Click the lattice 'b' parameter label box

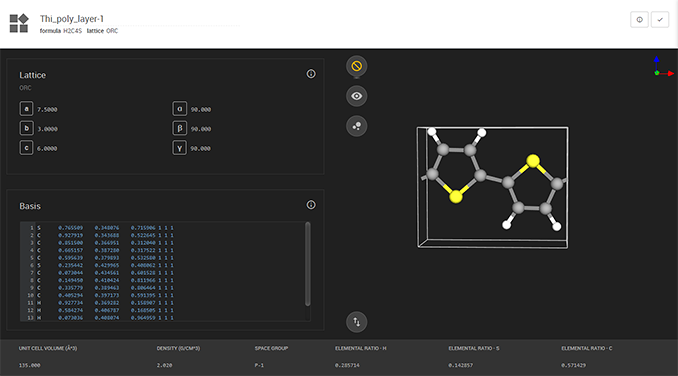point(26,128)
